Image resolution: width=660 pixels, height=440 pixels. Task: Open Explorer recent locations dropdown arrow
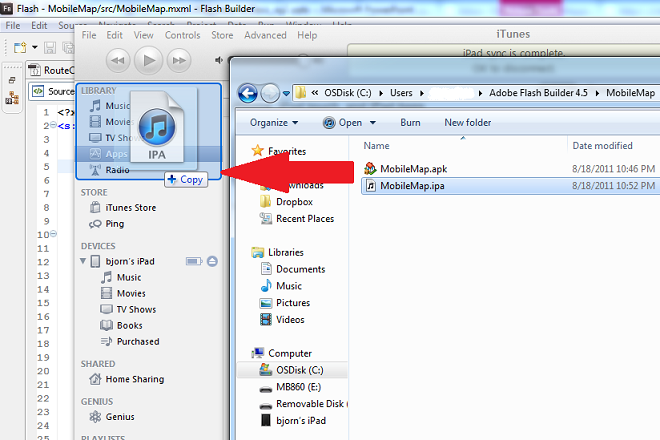(286, 93)
